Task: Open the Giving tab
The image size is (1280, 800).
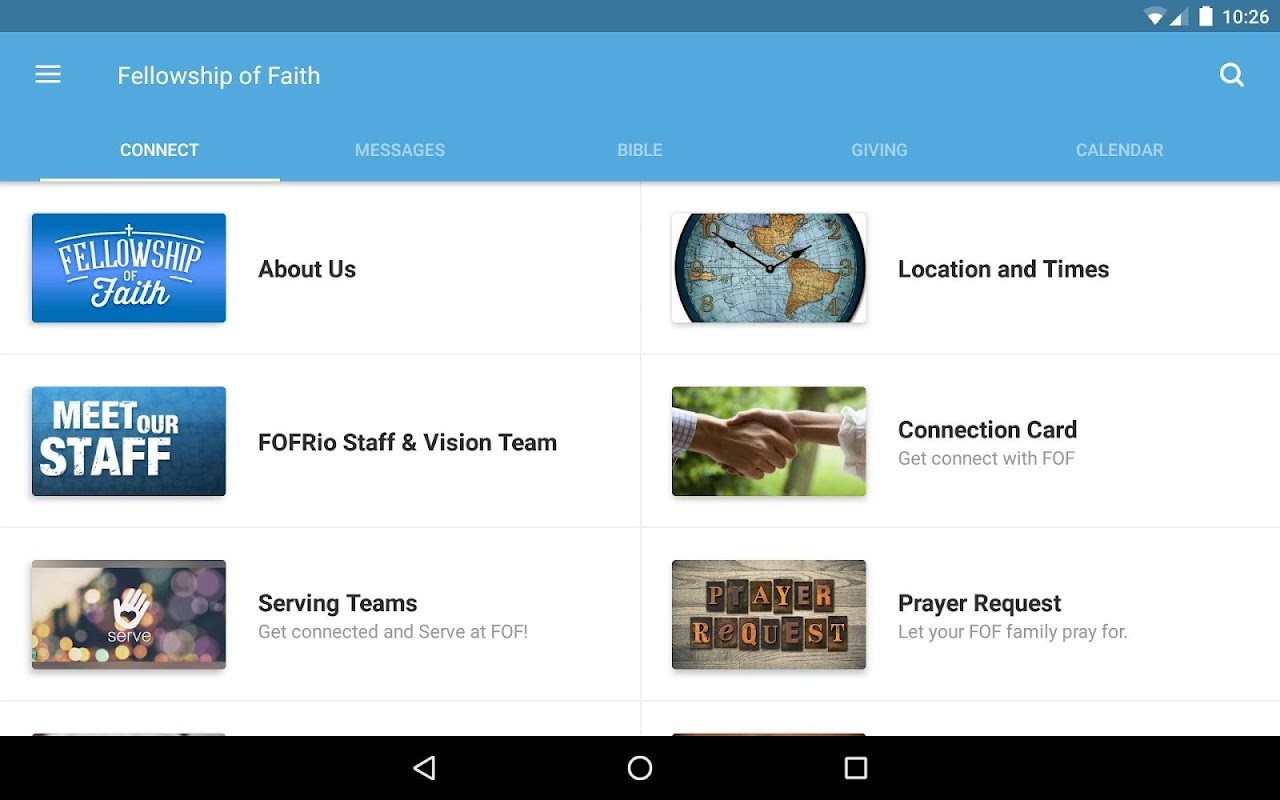Action: click(x=880, y=150)
